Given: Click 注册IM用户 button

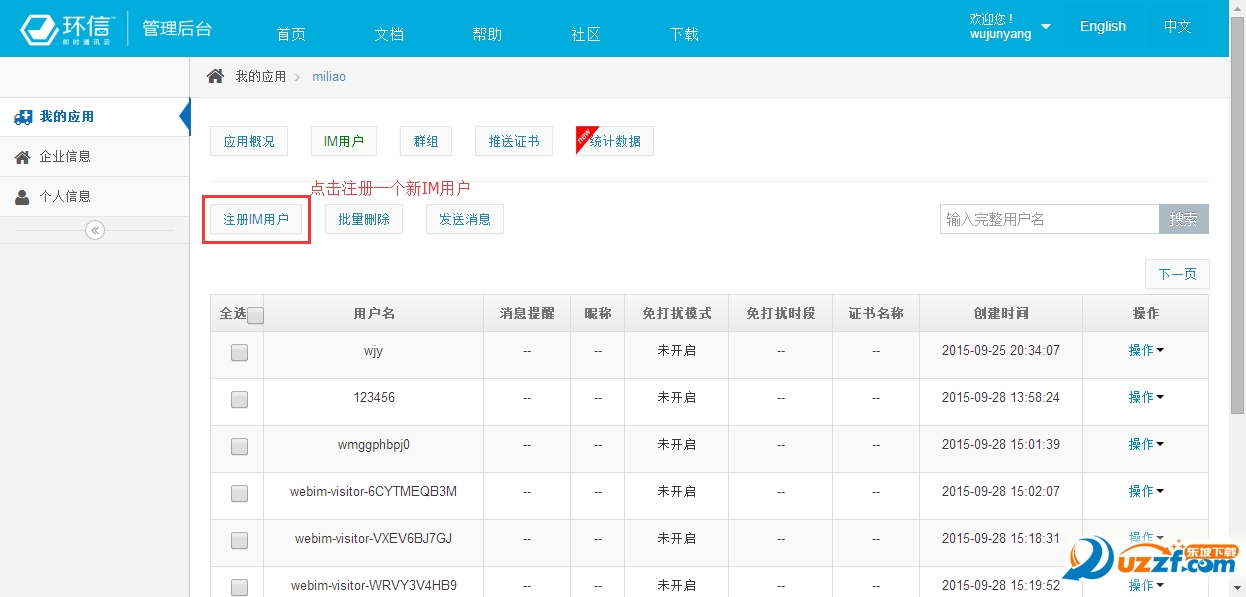Looking at the screenshot, I should (256, 219).
